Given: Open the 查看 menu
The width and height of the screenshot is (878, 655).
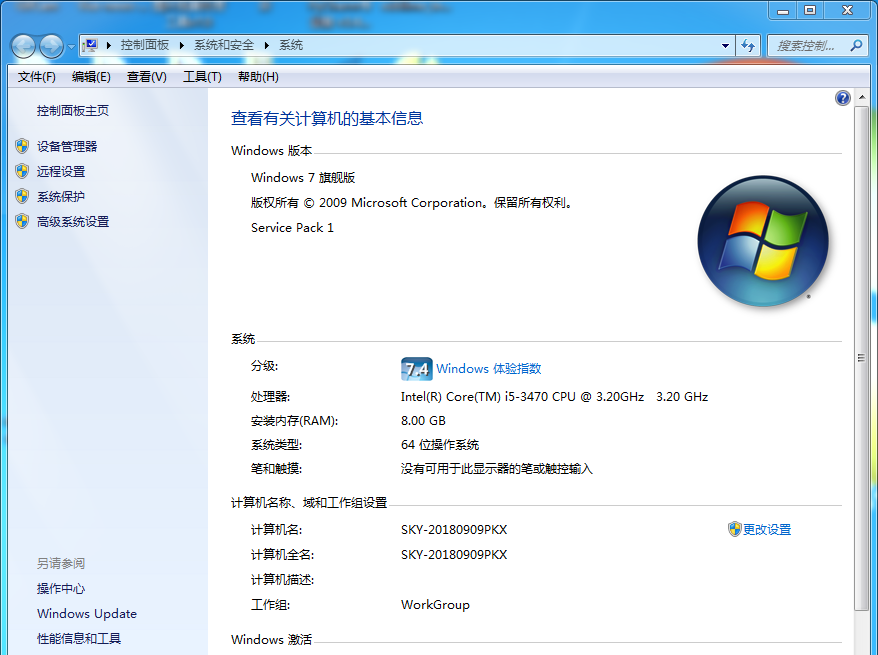Looking at the screenshot, I should 145,76.
